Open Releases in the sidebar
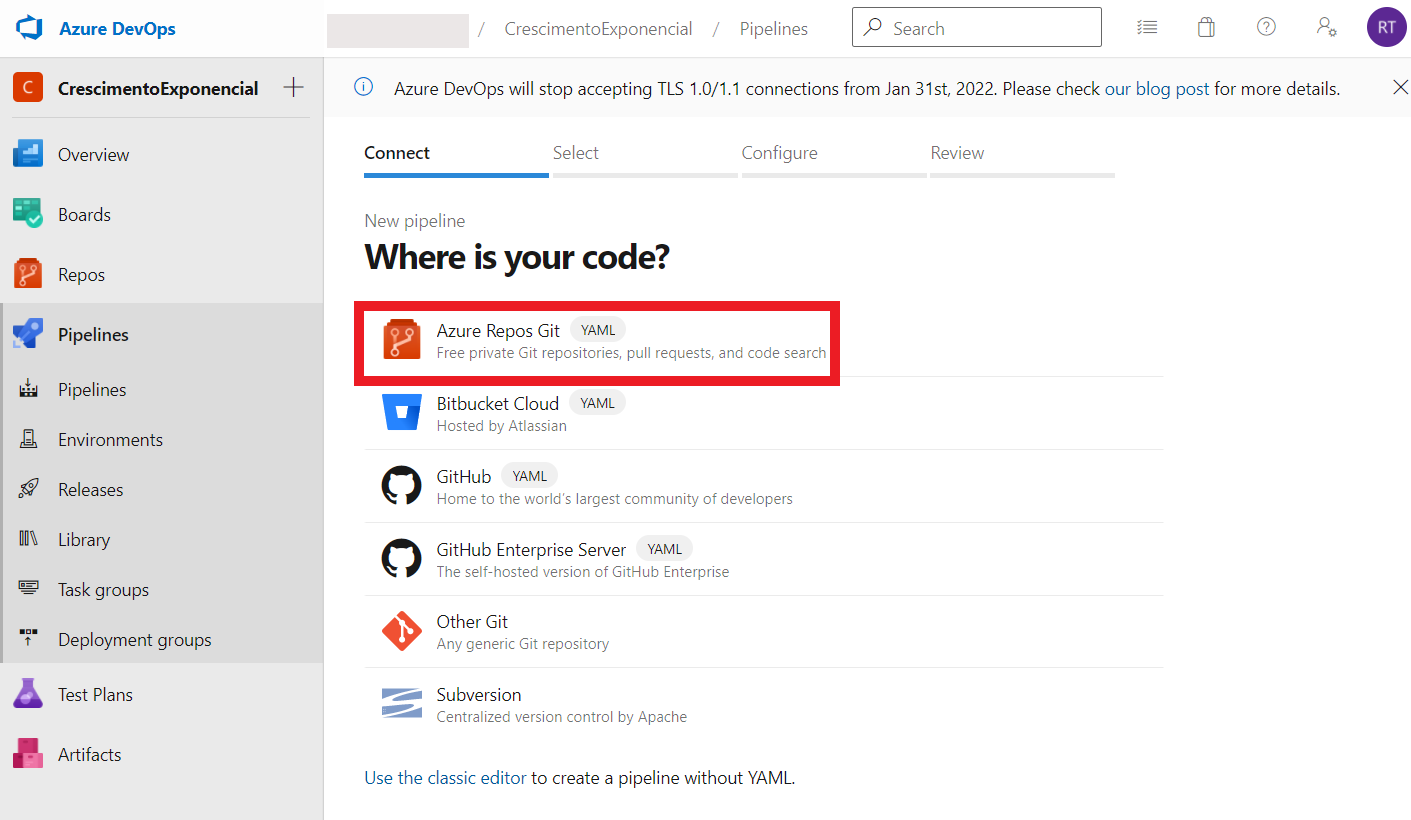This screenshot has height=820, width=1411. pos(162,489)
